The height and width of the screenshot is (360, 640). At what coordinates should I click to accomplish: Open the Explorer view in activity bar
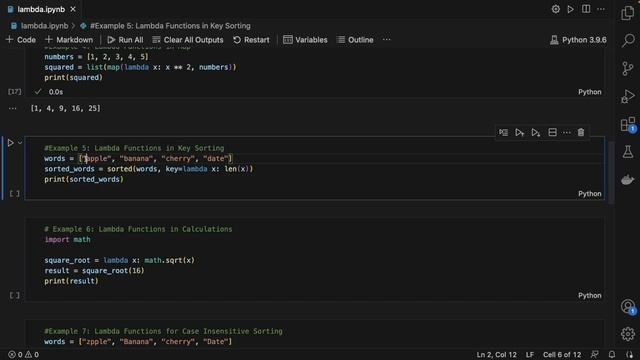[x=628, y=13]
